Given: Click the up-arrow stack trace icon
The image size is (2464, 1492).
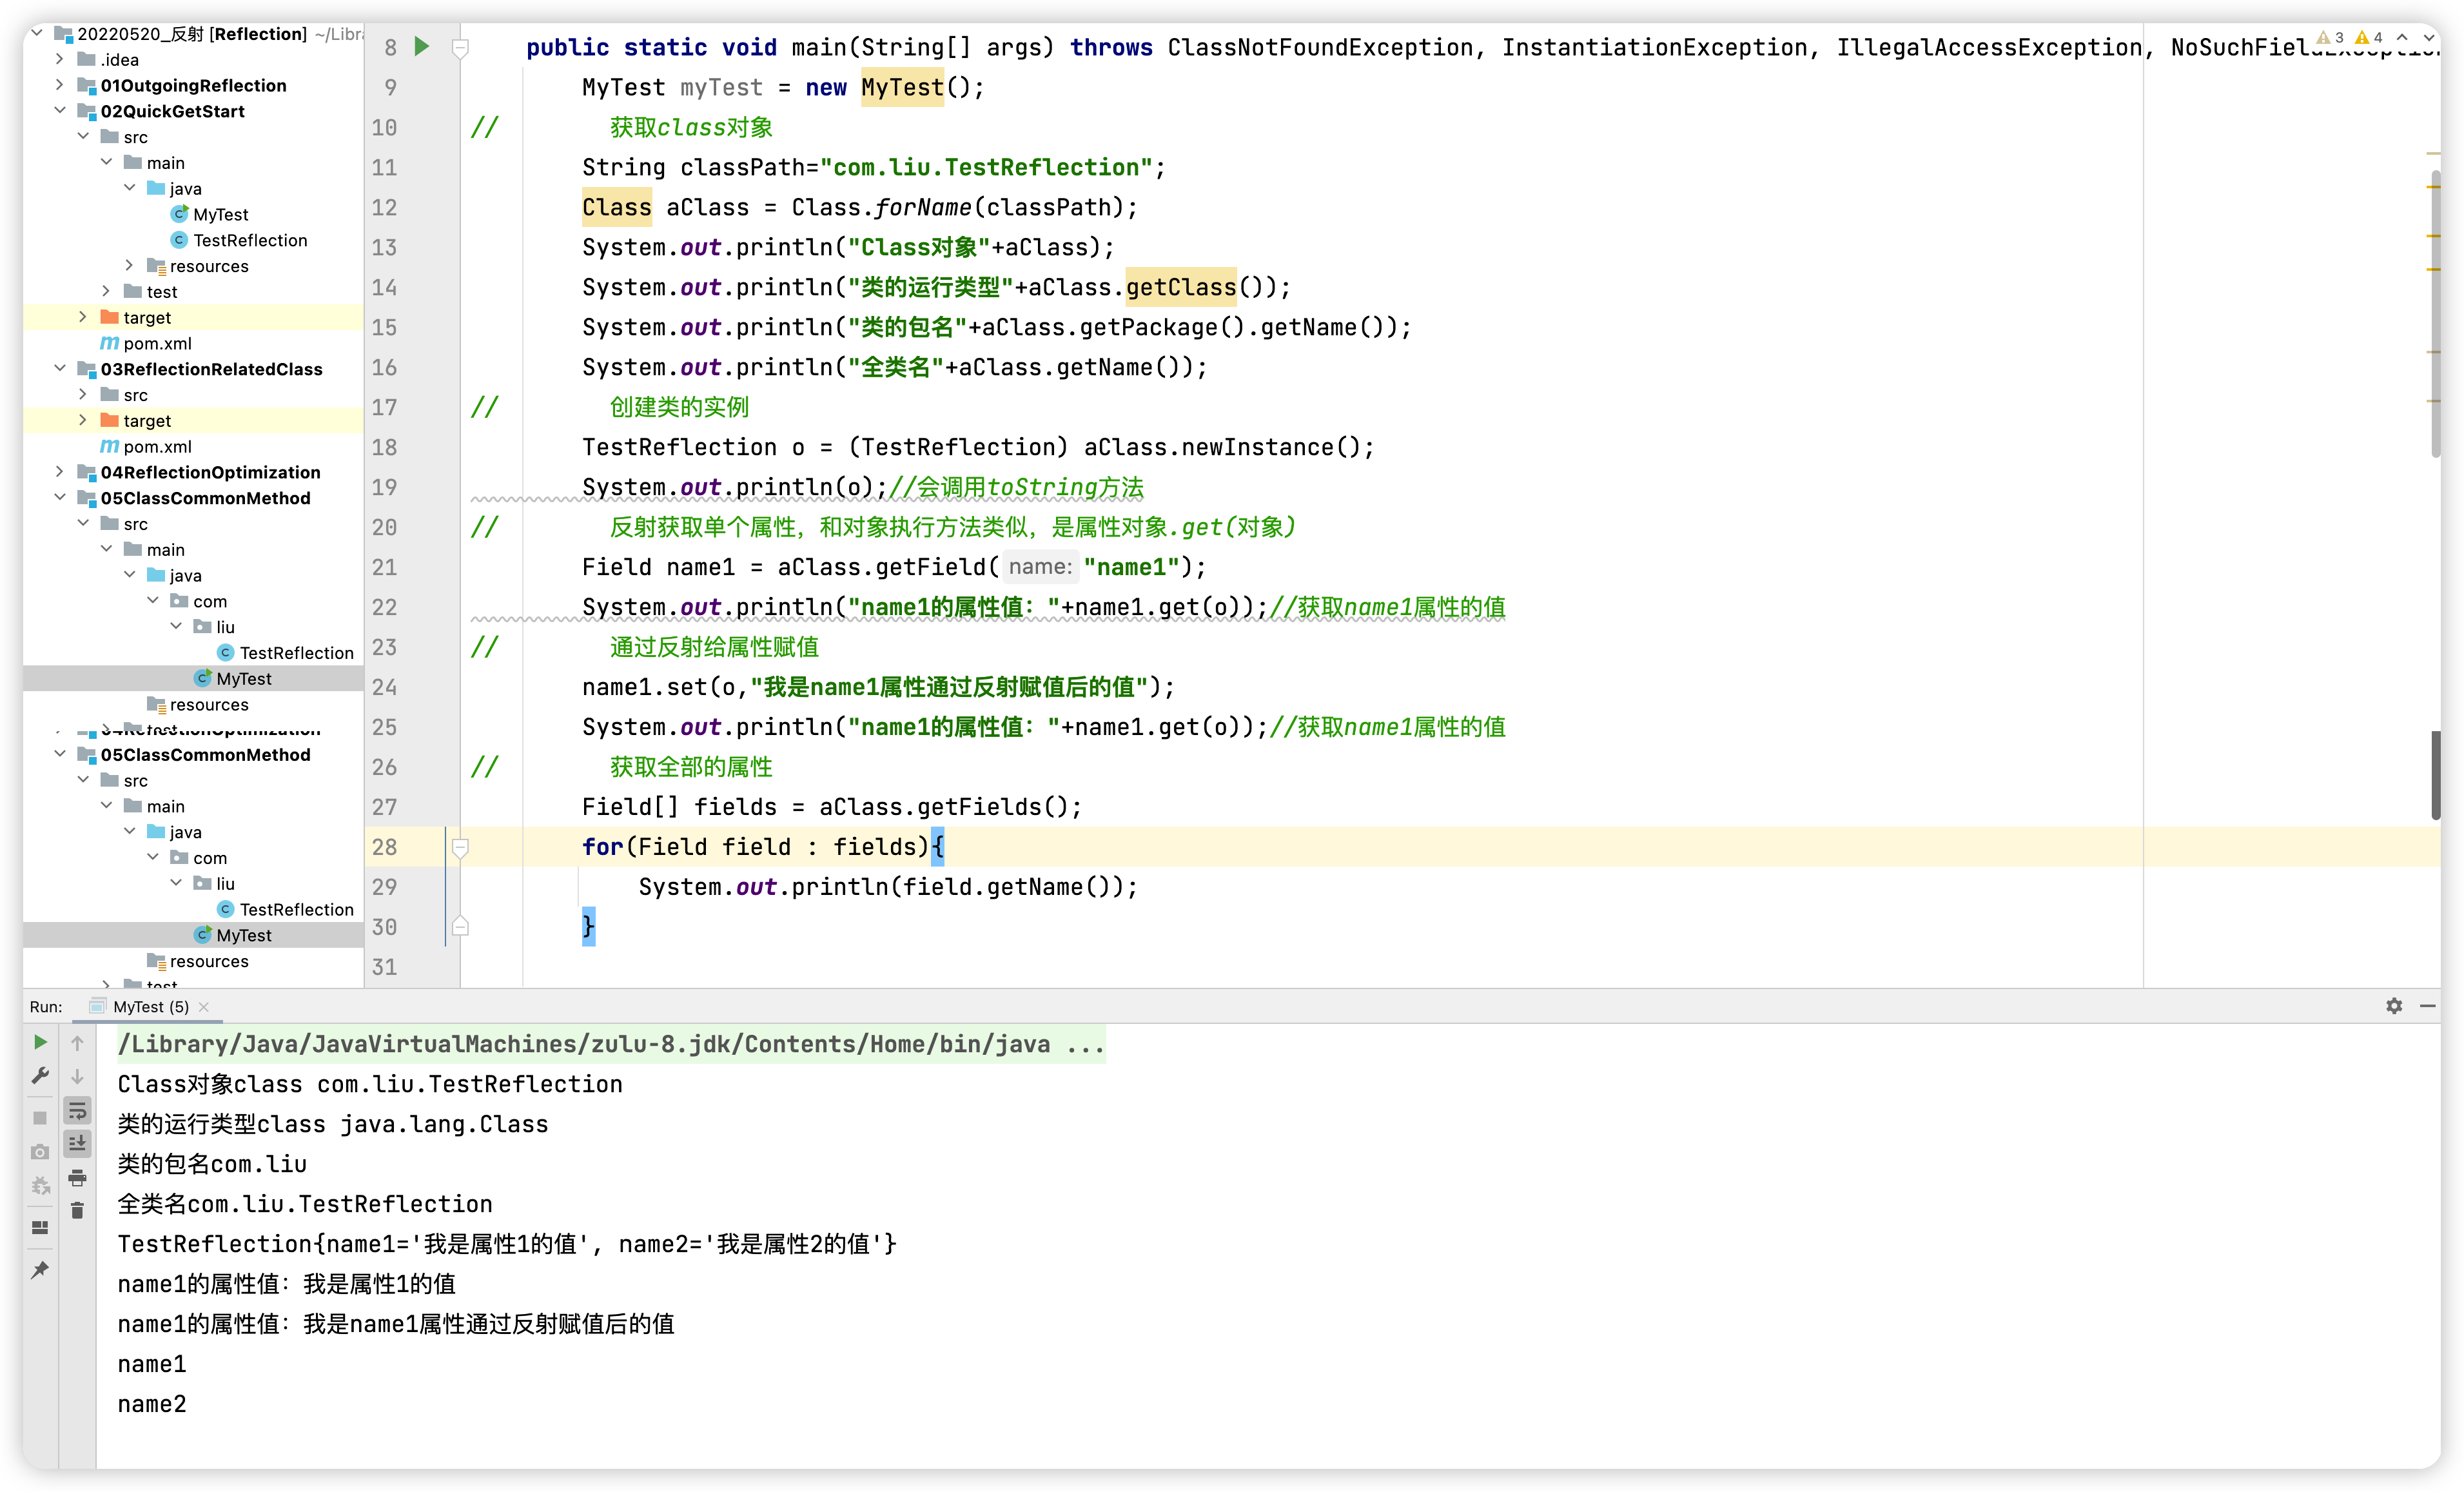Looking at the screenshot, I should pos(77,1043).
